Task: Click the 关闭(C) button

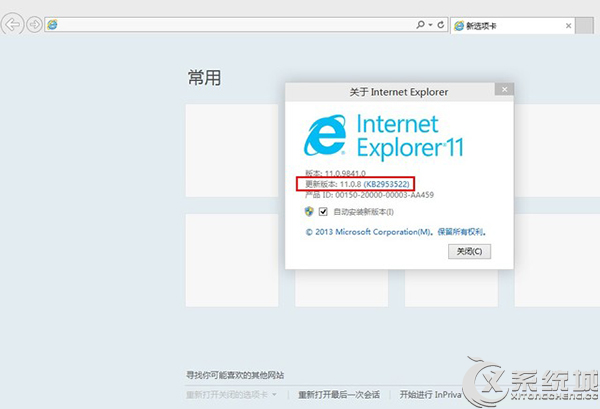Action: click(x=469, y=251)
